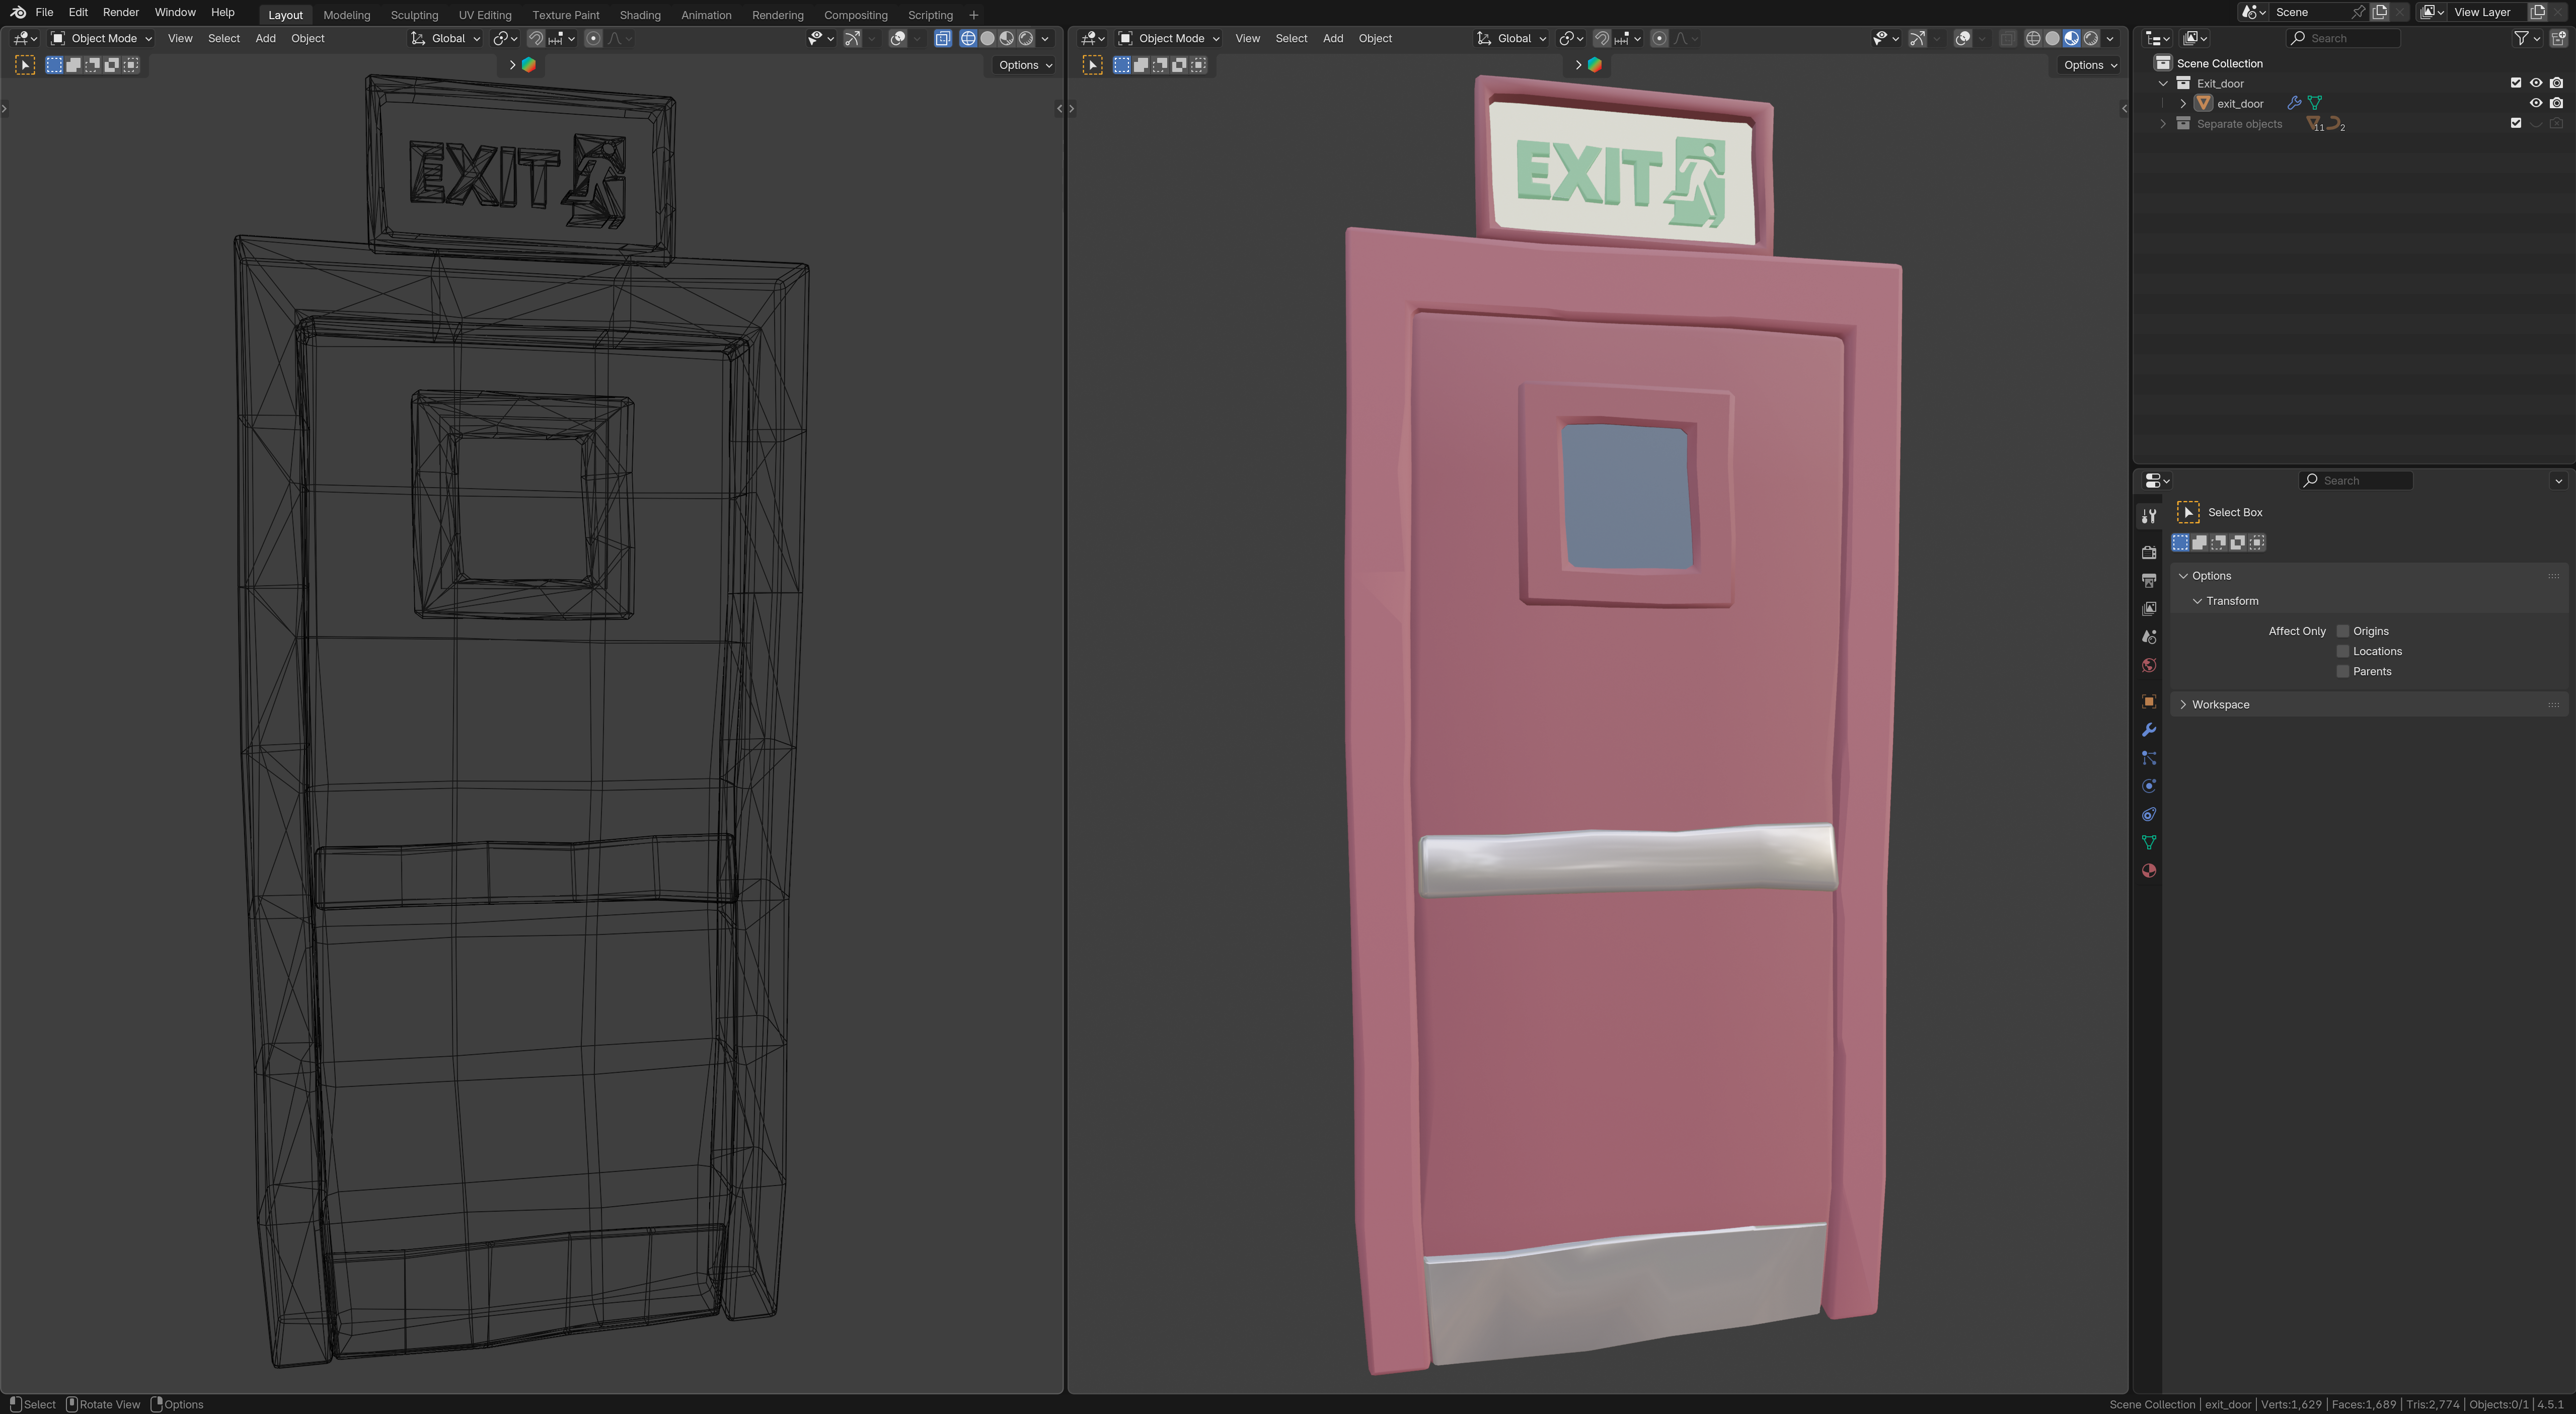
Task: Select material preview shading in right viewport
Action: (2071, 38)
